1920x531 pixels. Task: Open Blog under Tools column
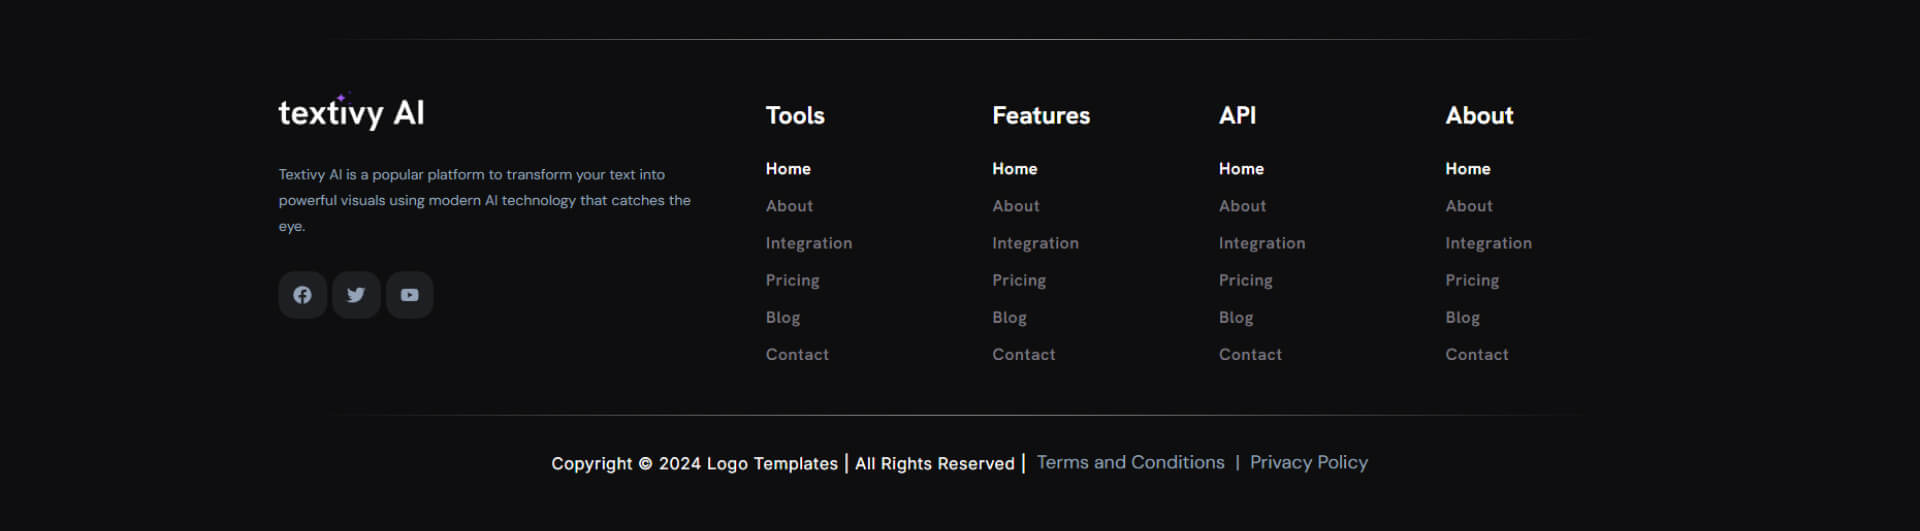783,318
